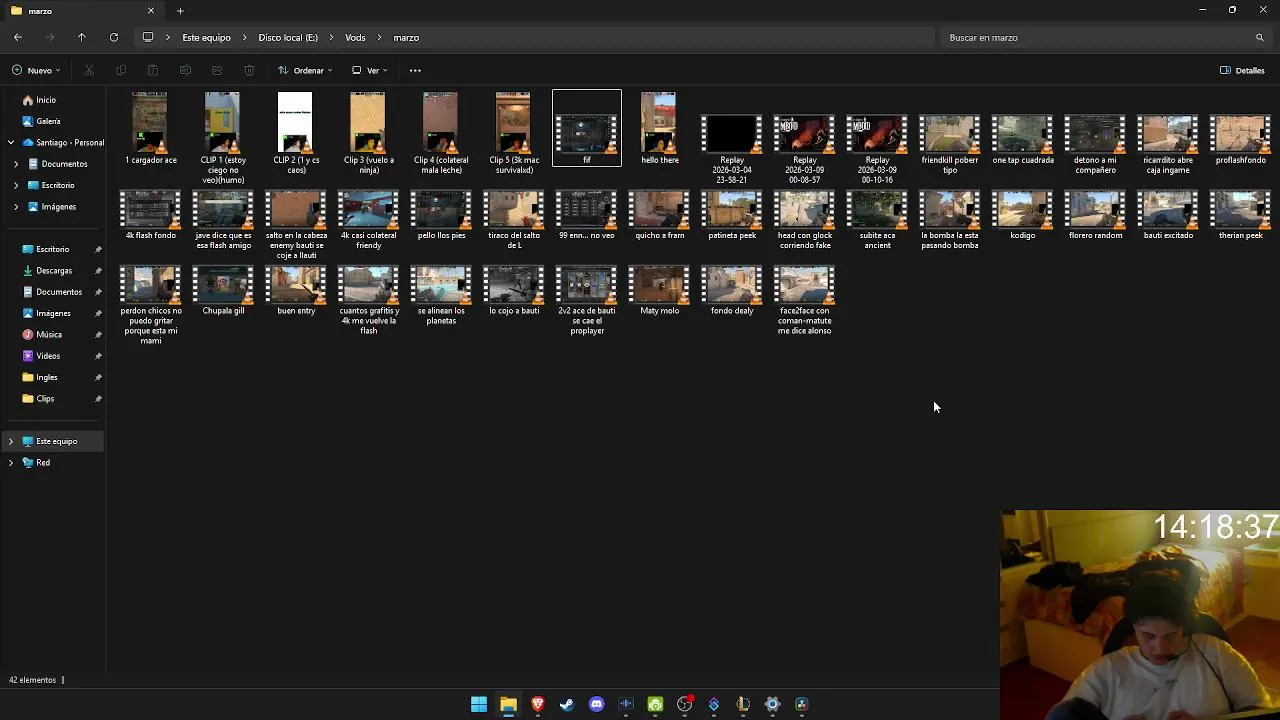
Task: Select the 'kodigo' video file
Action: click(x=1023, y=215)
